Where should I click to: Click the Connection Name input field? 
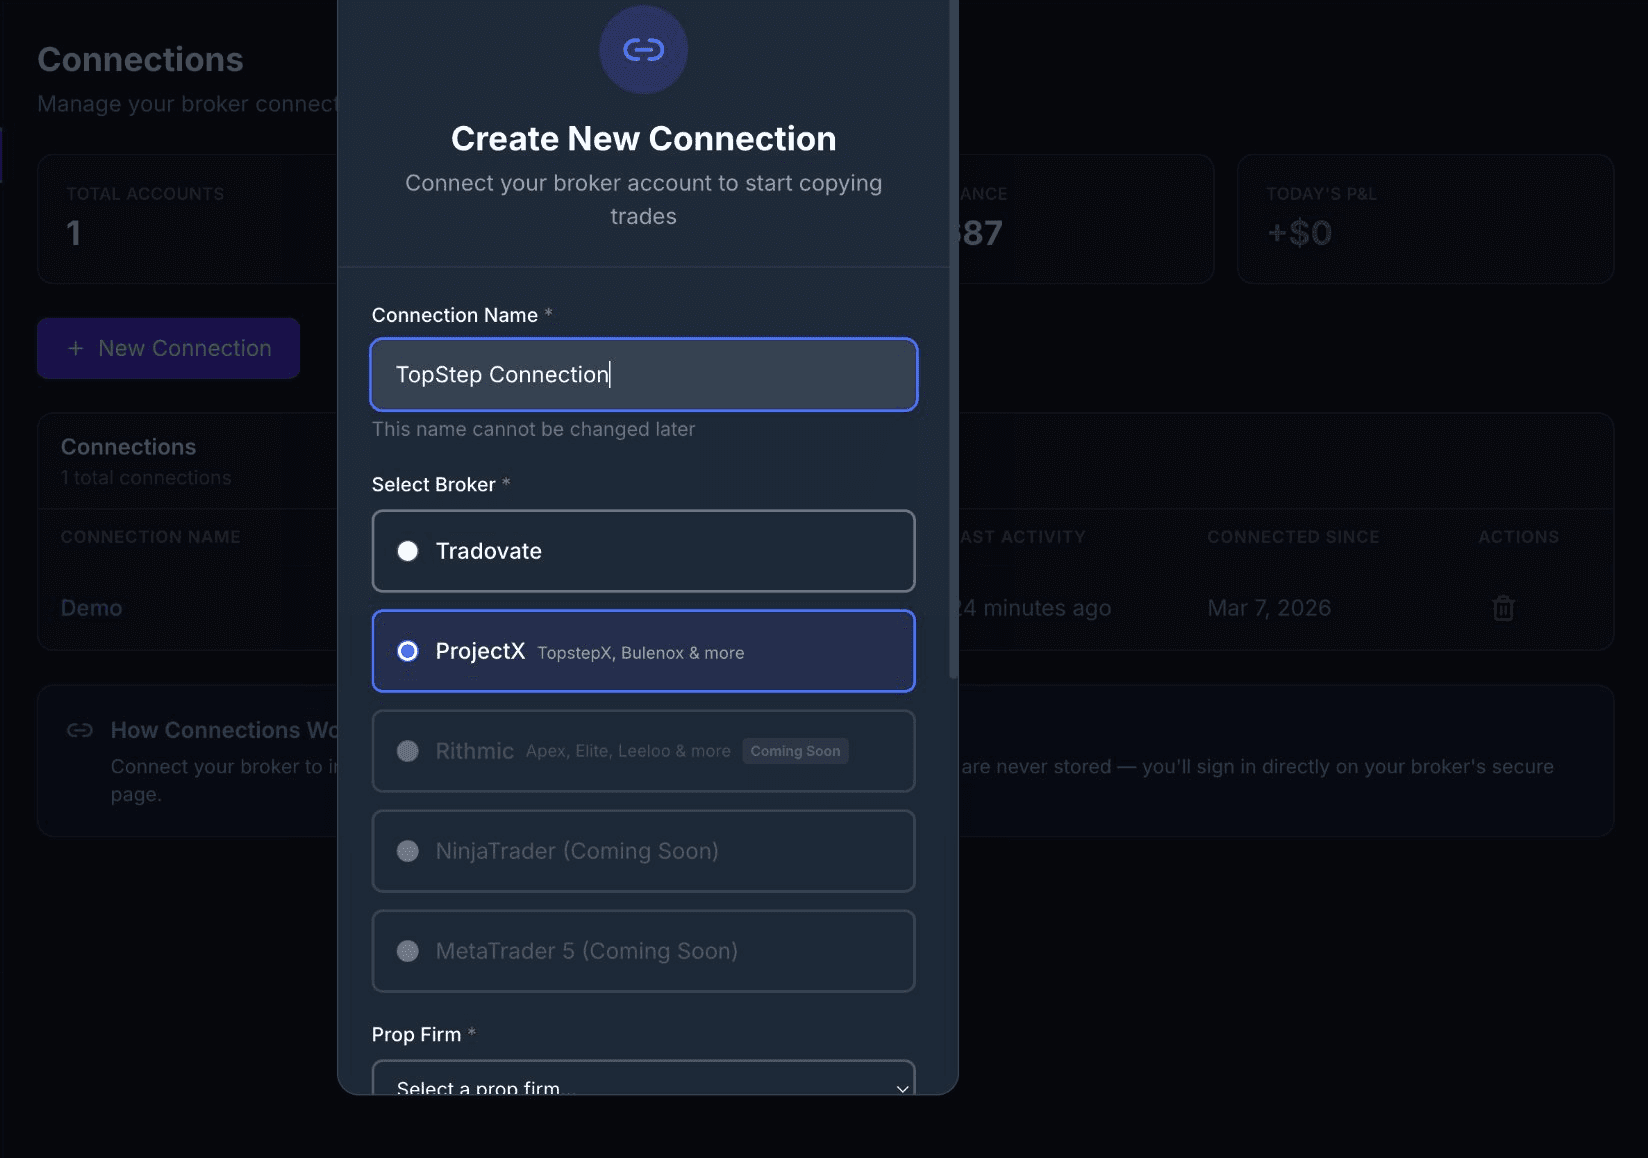tap(643, 375)
